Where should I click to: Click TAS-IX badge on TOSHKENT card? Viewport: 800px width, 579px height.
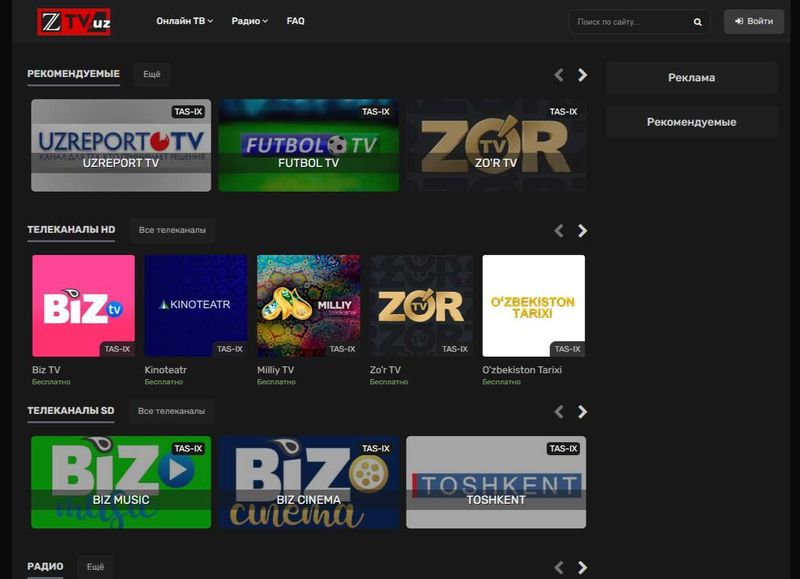coord(563,448)
